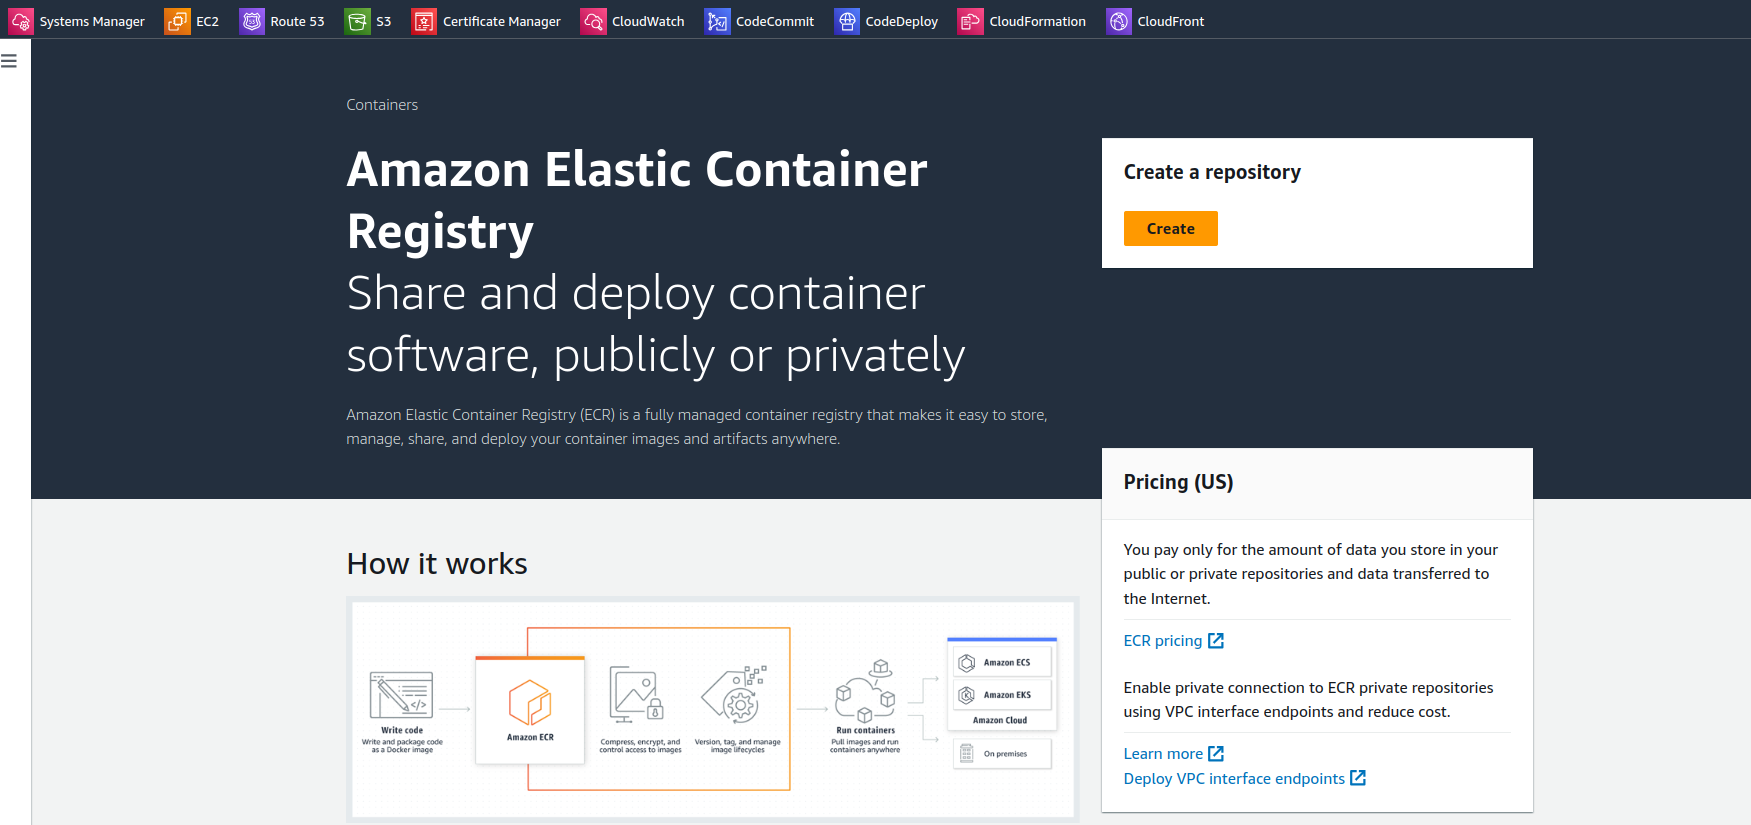Click external-link icon beside Learn more

click(x=1216, y=754)
